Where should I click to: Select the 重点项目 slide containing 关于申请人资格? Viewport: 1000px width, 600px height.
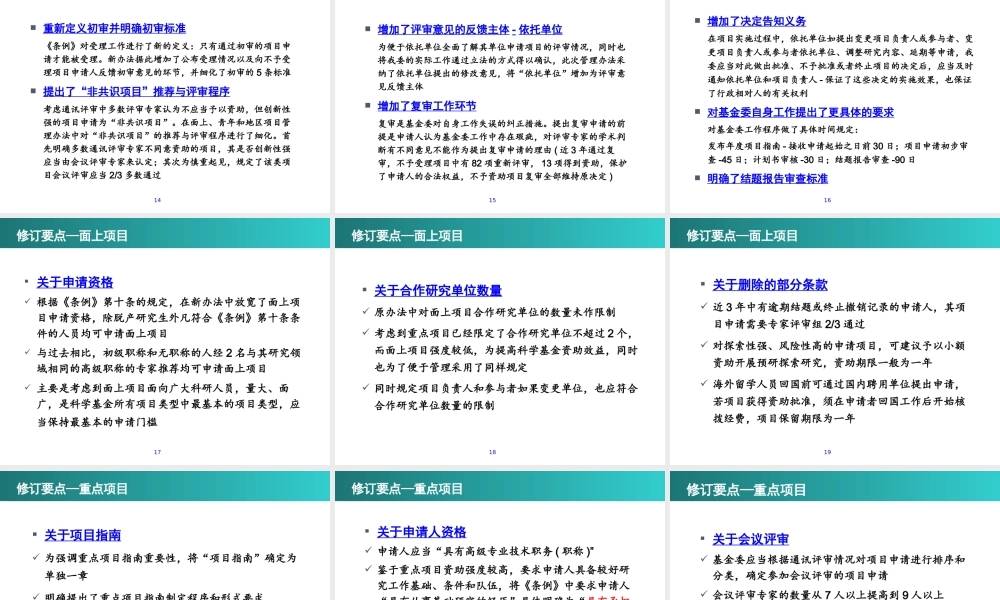click(x=499, y=536)
